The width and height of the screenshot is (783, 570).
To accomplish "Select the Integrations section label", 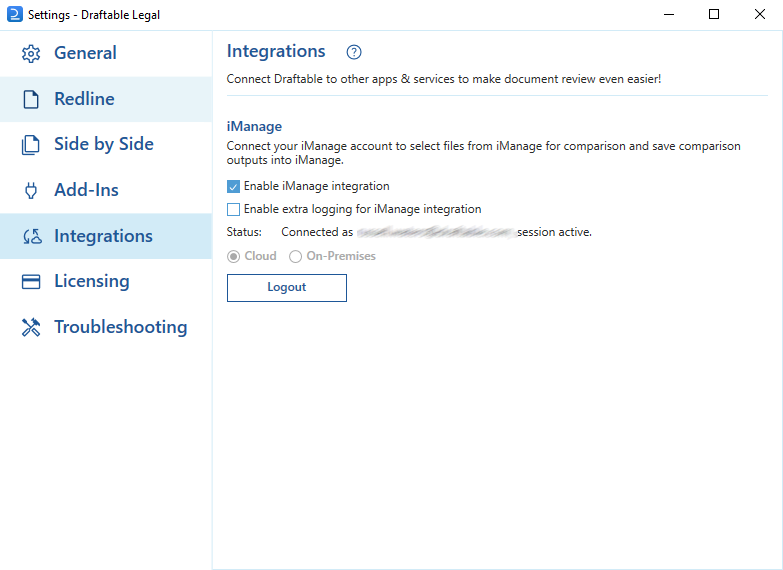I will [103, 236].
